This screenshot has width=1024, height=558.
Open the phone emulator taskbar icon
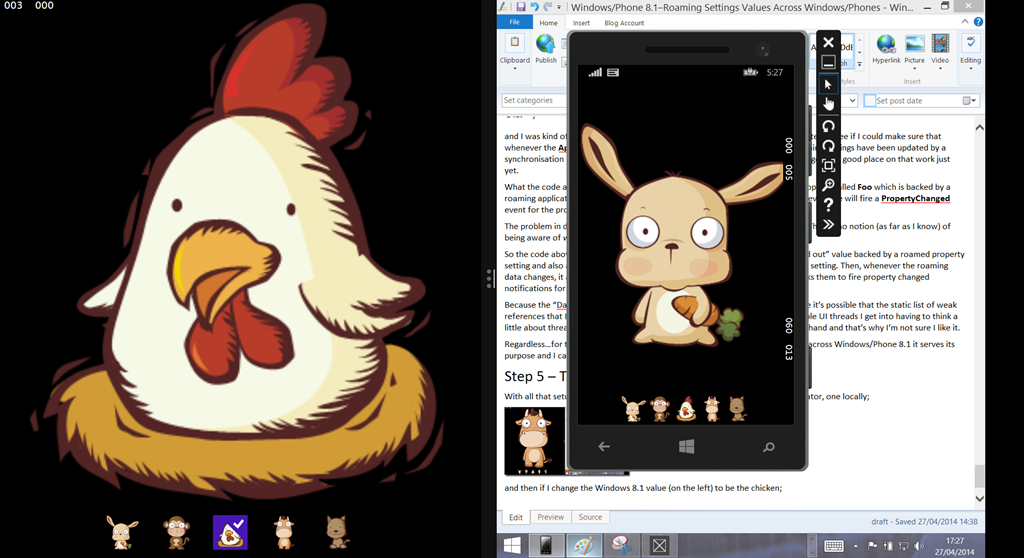point(546,545)
